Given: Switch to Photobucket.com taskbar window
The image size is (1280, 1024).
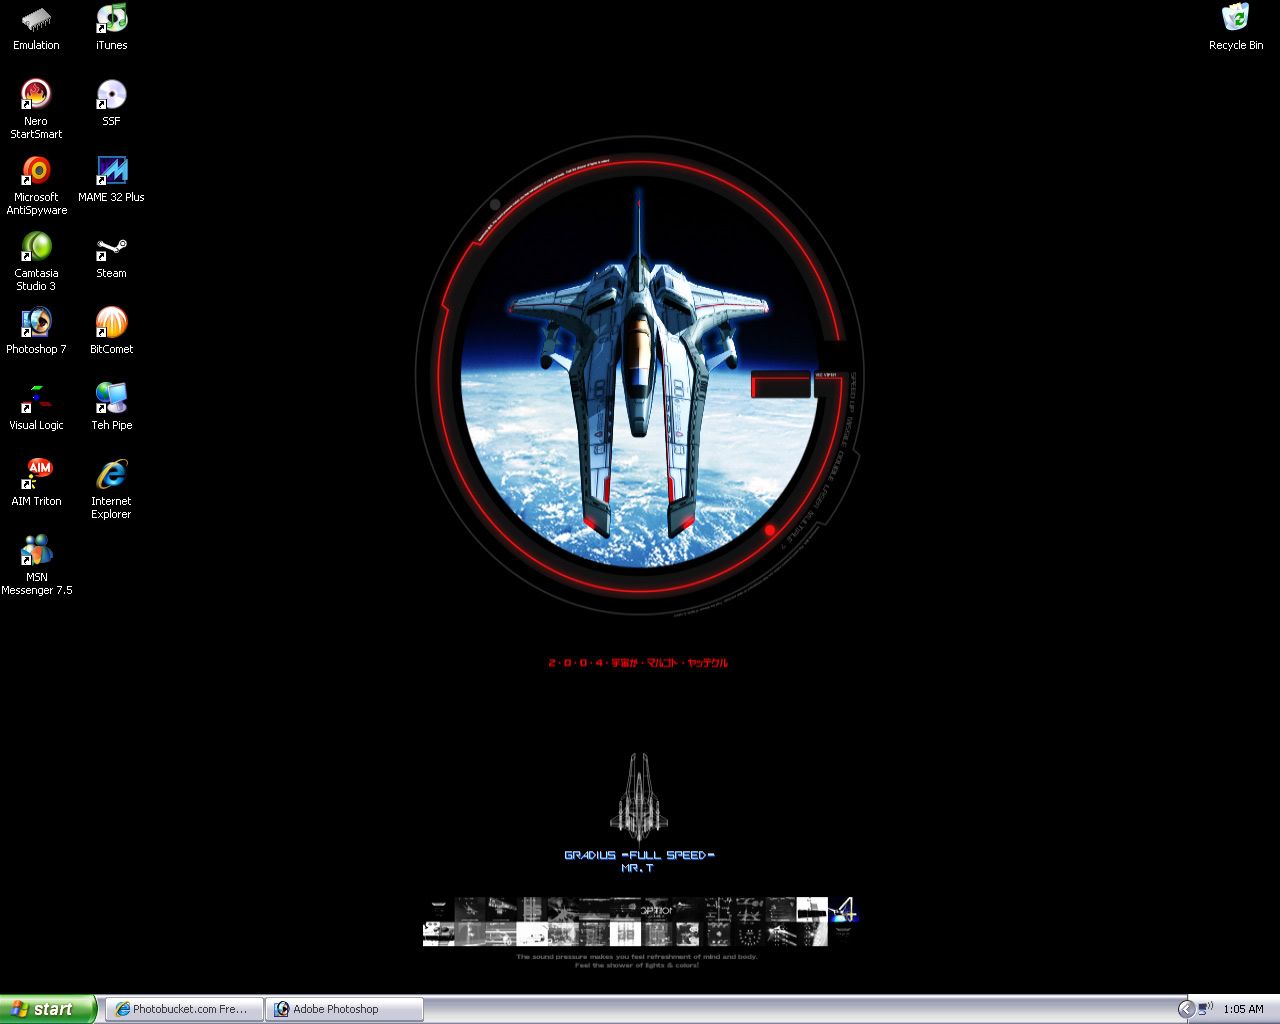Looking at the screenshot, I should (x=184, y=1009).
